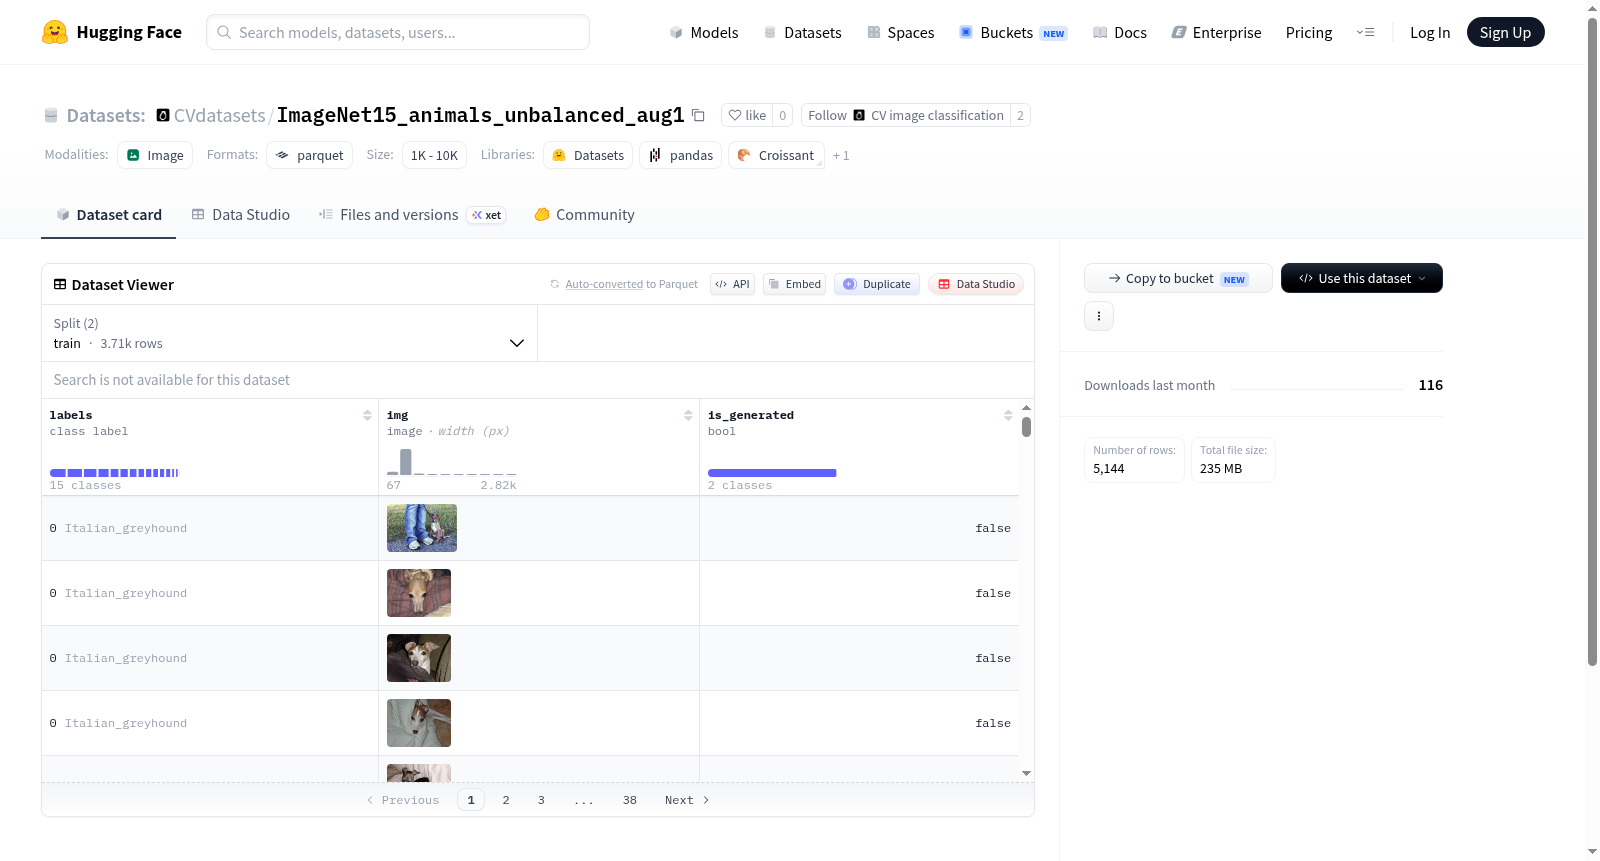Image resolution: width=1600 pixels, height=861 pixels.
Task: Click the img width histogram bar
Action: (406, 461)
